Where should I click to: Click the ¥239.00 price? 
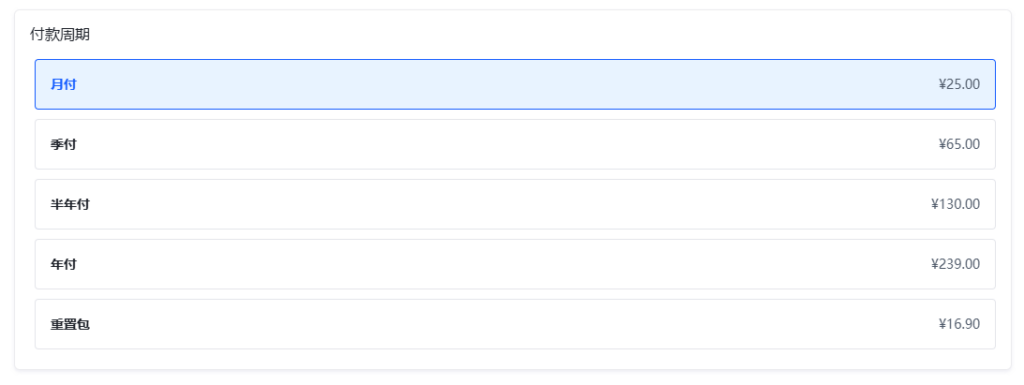[x=955, y=264]
